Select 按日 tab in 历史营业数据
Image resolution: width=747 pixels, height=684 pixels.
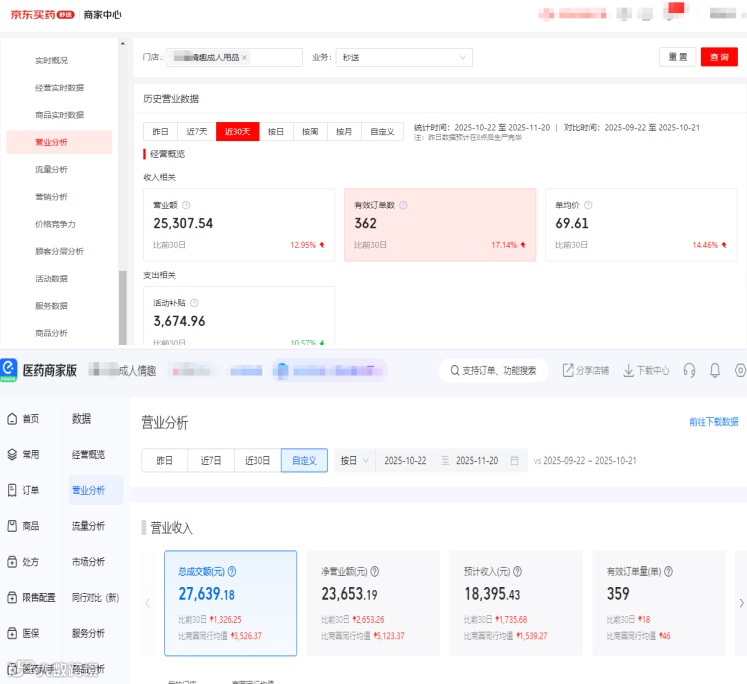276,131
